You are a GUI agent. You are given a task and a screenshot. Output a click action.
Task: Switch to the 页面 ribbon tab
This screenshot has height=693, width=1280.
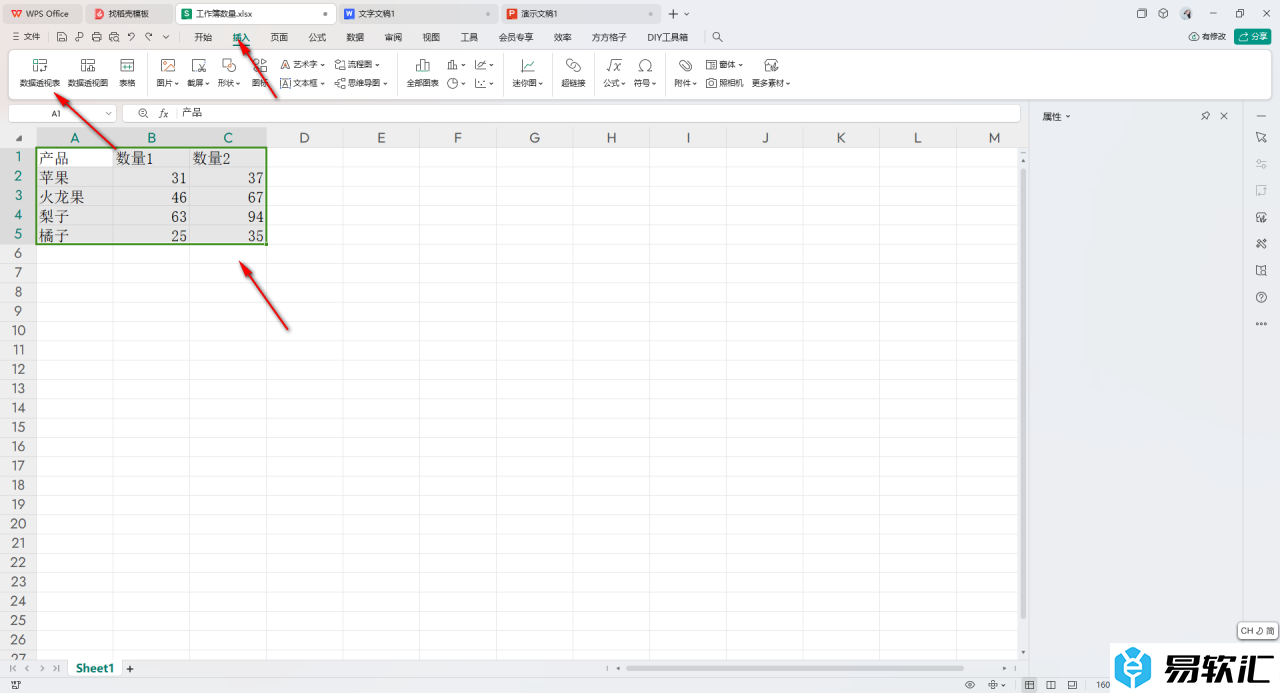279,37
